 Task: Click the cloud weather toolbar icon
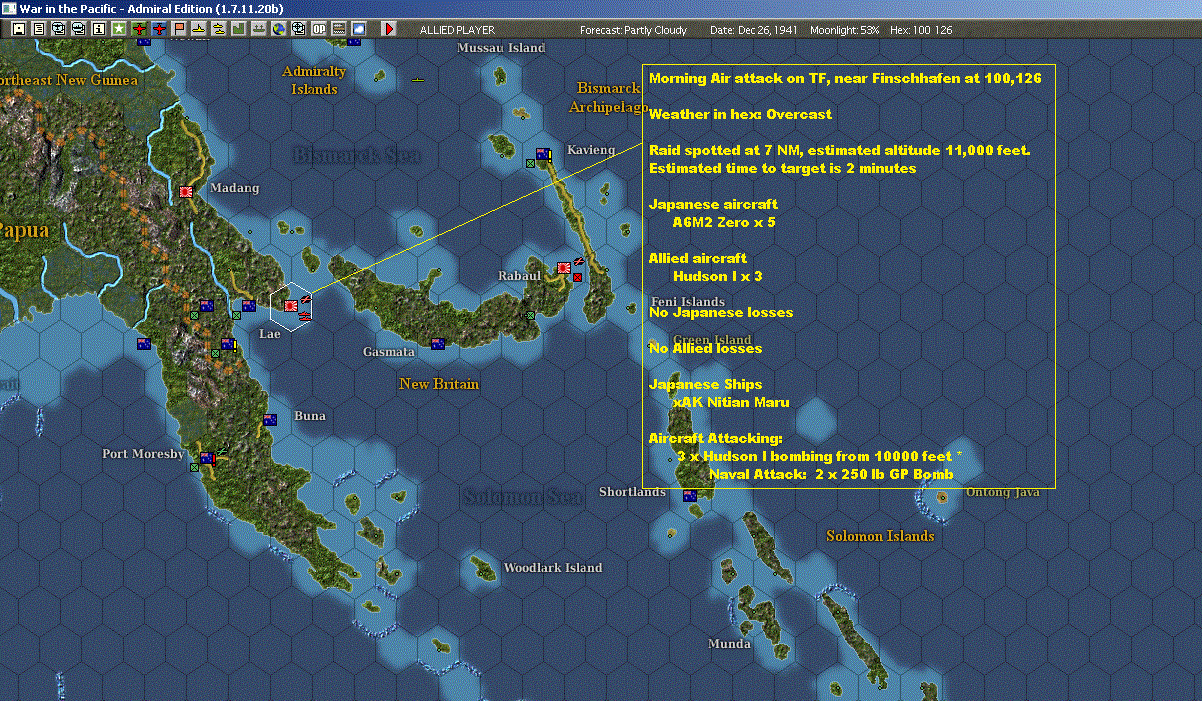[x=359, y=30]
